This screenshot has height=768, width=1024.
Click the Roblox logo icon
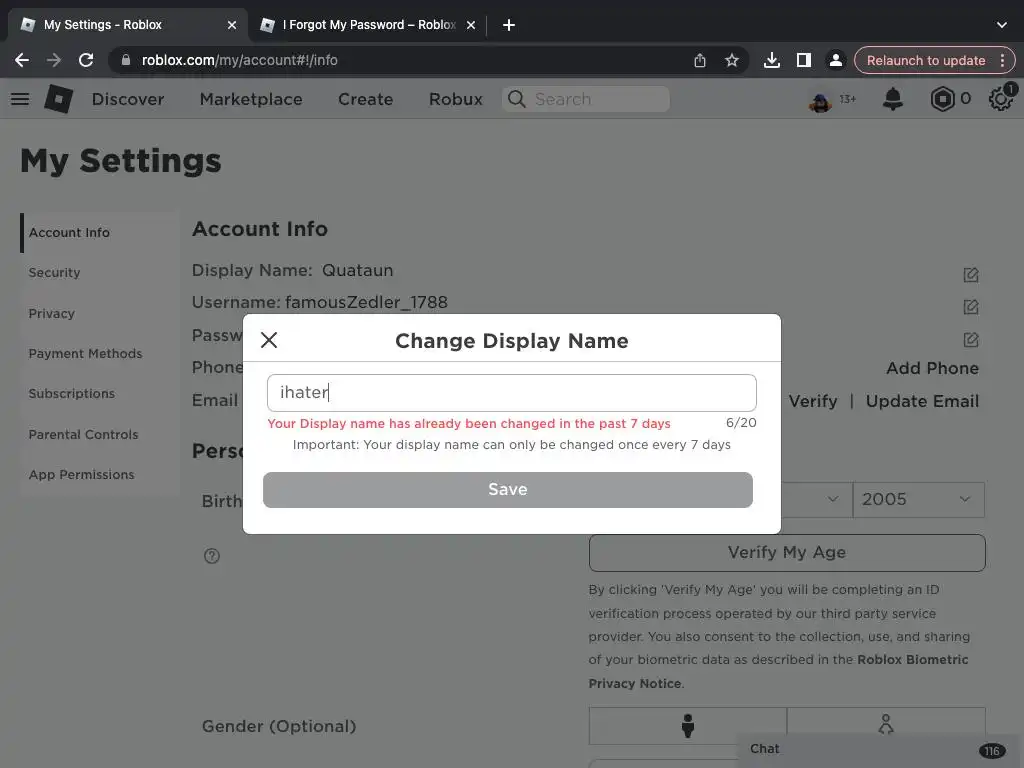click(59, 99)
